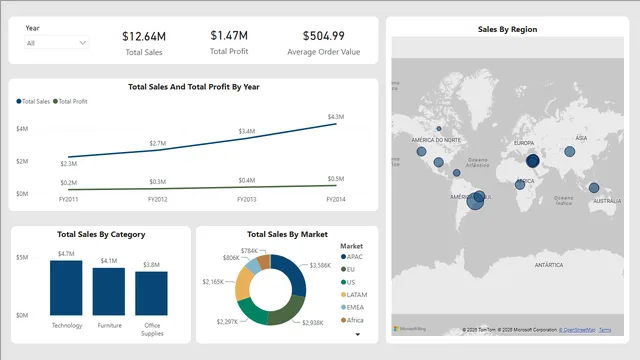Click the map bubble over Africa
Image resolution: width=640 pixels, height=360 pixels.
pyautogui.click(x=520, y=185)
